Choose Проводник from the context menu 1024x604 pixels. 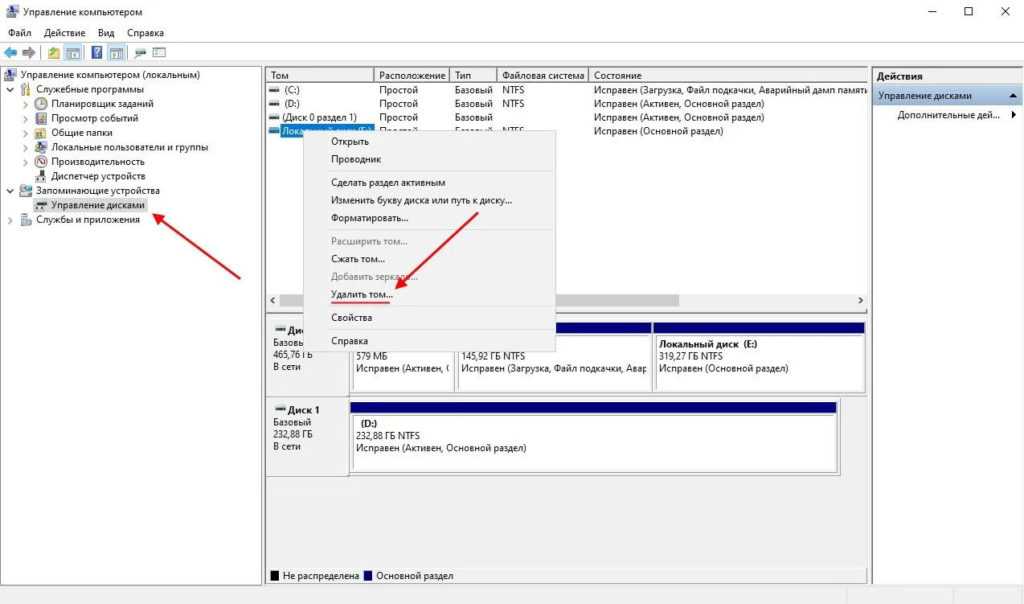tap(430, 159)
